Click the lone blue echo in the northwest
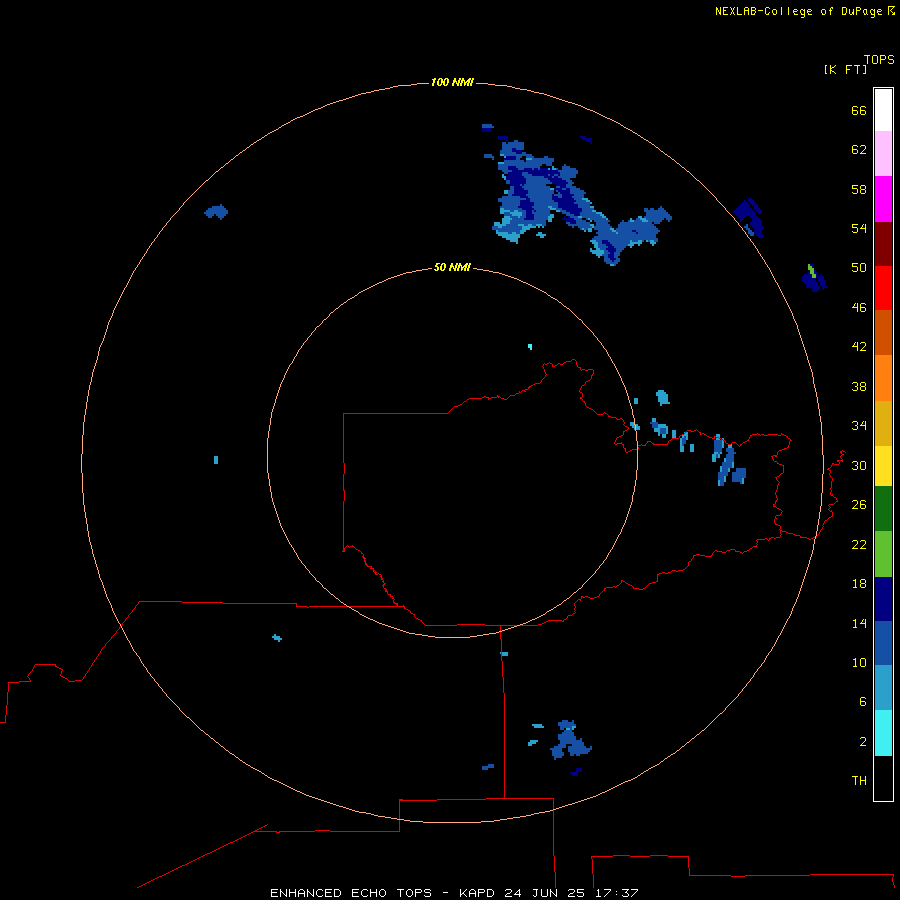Viewport: 900px width, 900px height. (x=216, y=212)
